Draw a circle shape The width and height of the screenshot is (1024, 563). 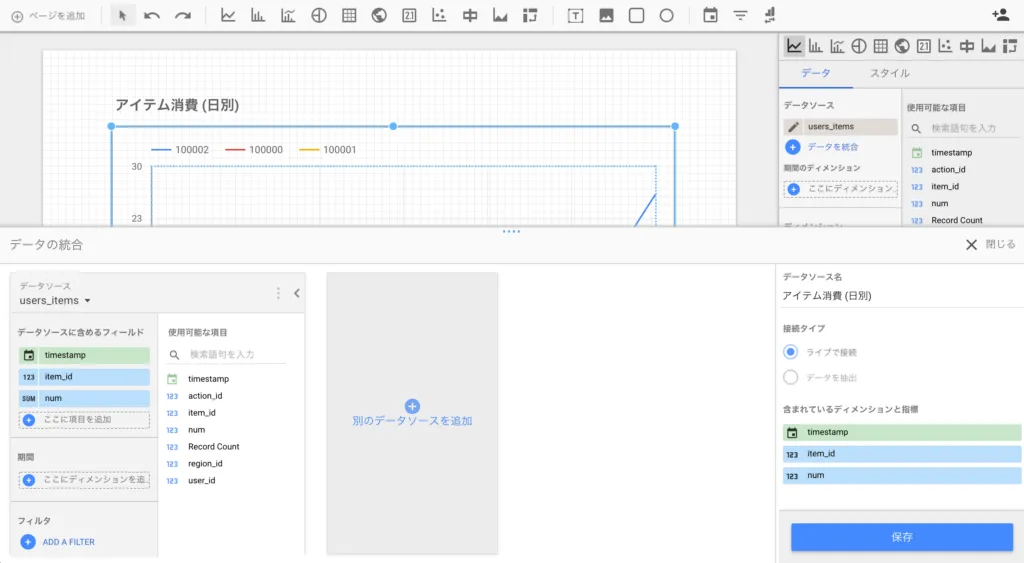[x=666, y=16]
